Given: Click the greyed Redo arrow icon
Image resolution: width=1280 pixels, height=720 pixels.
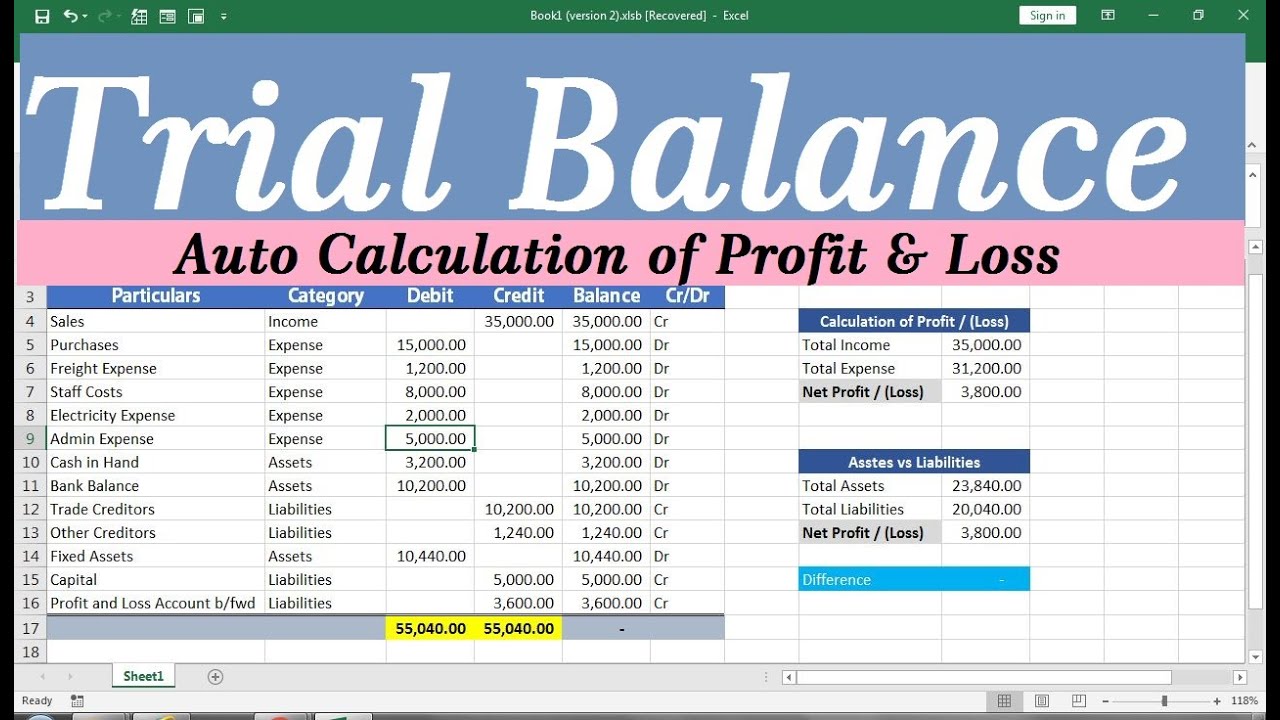Looking at the screenshot, I should point(104,16).
